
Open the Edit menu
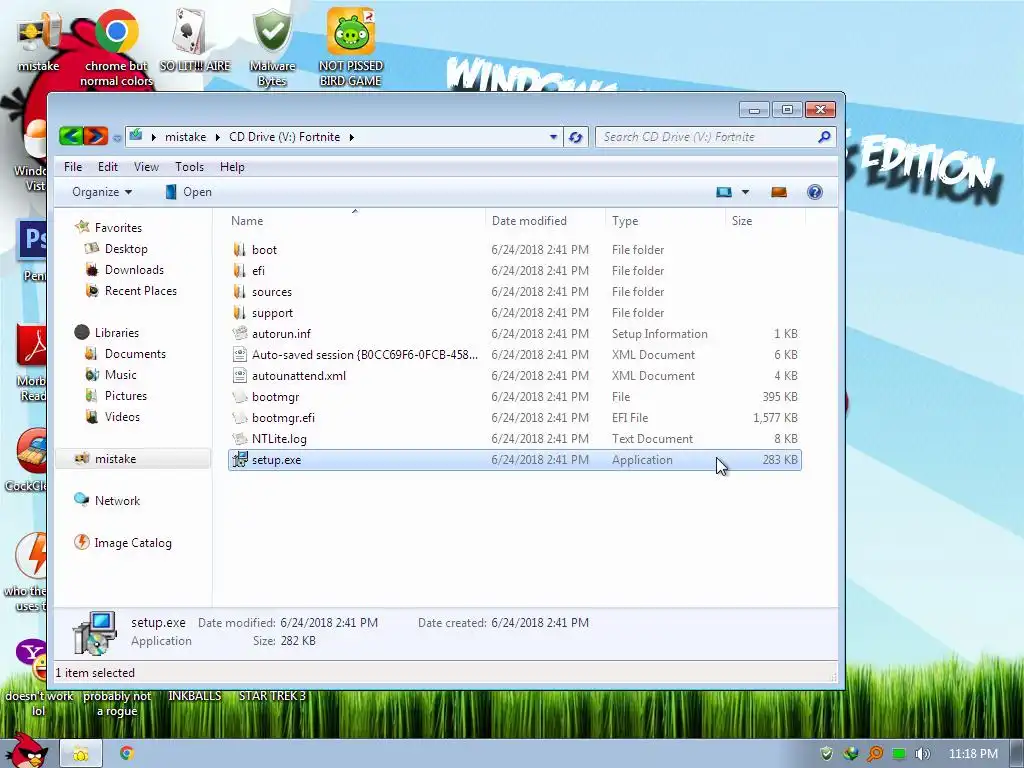pyautogui.click(x=108, y=167)
